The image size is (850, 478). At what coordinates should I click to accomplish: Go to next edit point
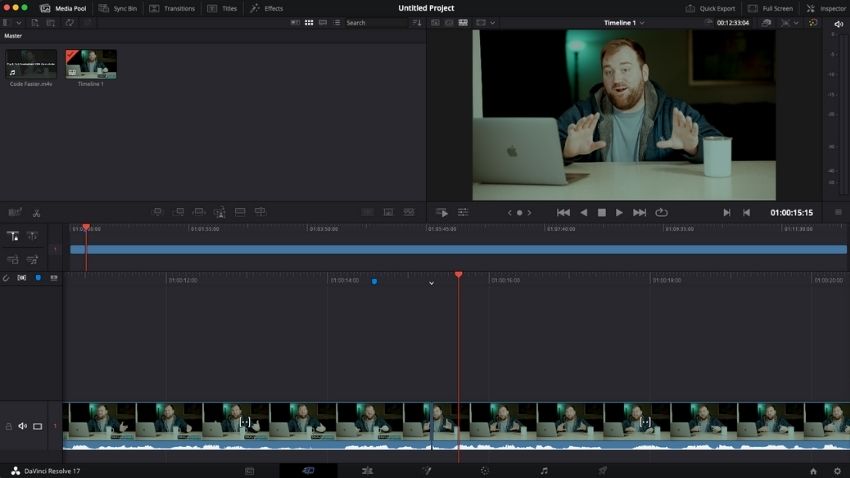(640, 213)
